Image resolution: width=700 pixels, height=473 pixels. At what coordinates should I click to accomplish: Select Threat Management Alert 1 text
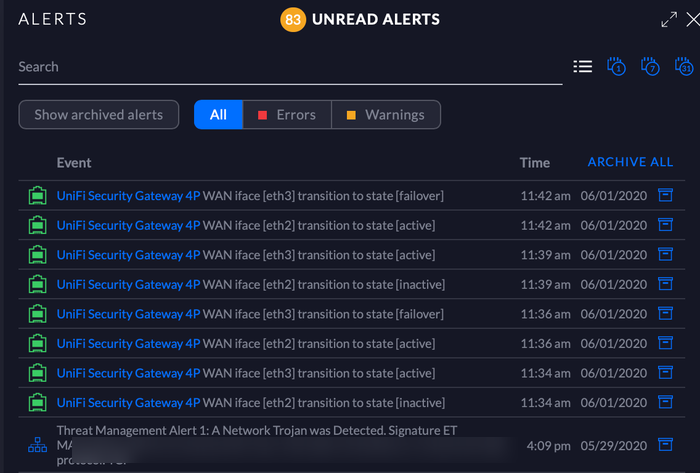tap(133, 431)
